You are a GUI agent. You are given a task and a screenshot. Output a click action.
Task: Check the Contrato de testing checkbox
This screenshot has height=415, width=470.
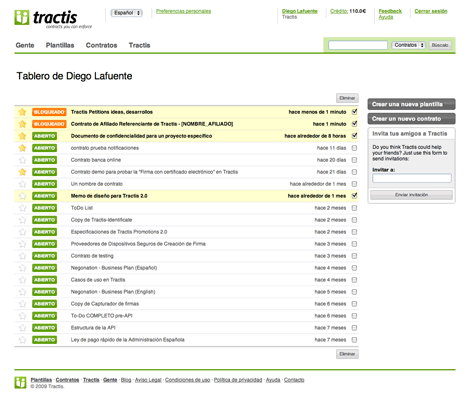(x=354, y=256)
